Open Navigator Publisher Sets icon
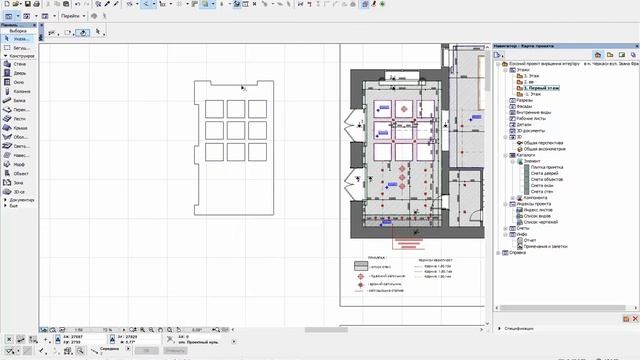Image resolution: width=640 pixels, height=360 pixels. tap(633, 55)
